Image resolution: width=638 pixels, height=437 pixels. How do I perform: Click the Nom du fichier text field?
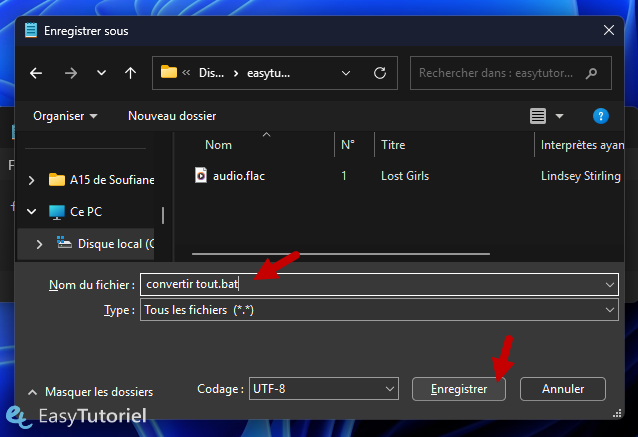click(370, 285)
